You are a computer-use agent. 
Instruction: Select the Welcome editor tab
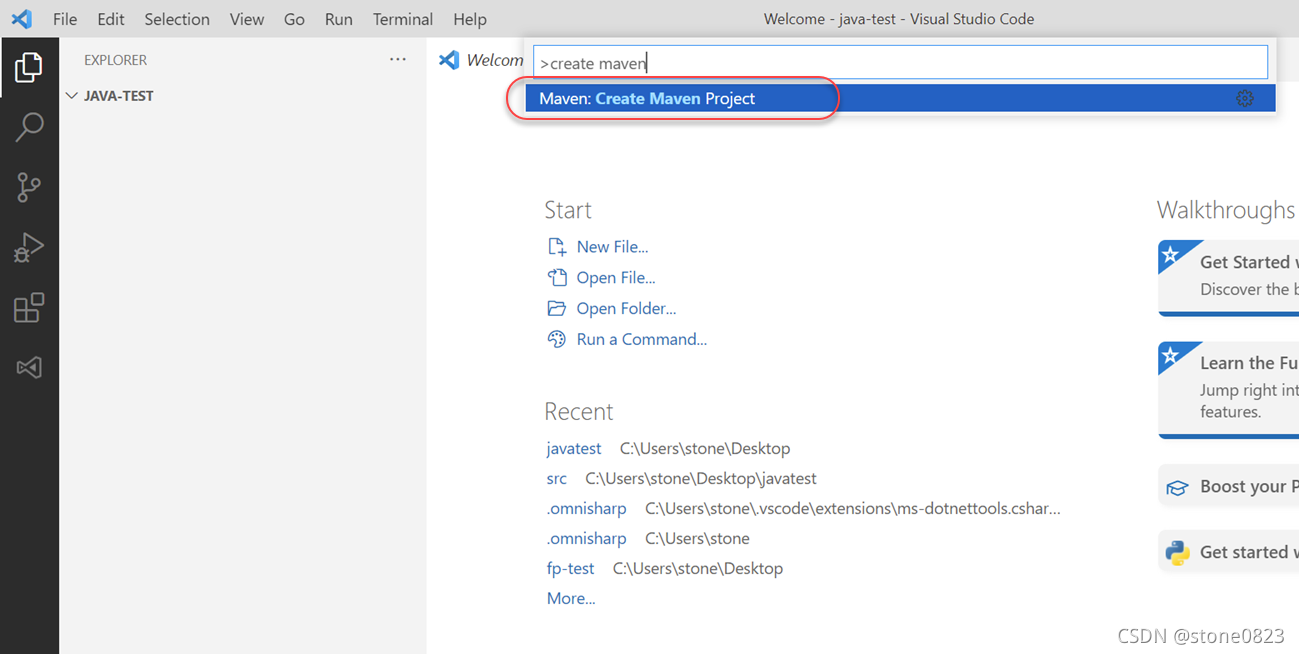coord(480,60)
